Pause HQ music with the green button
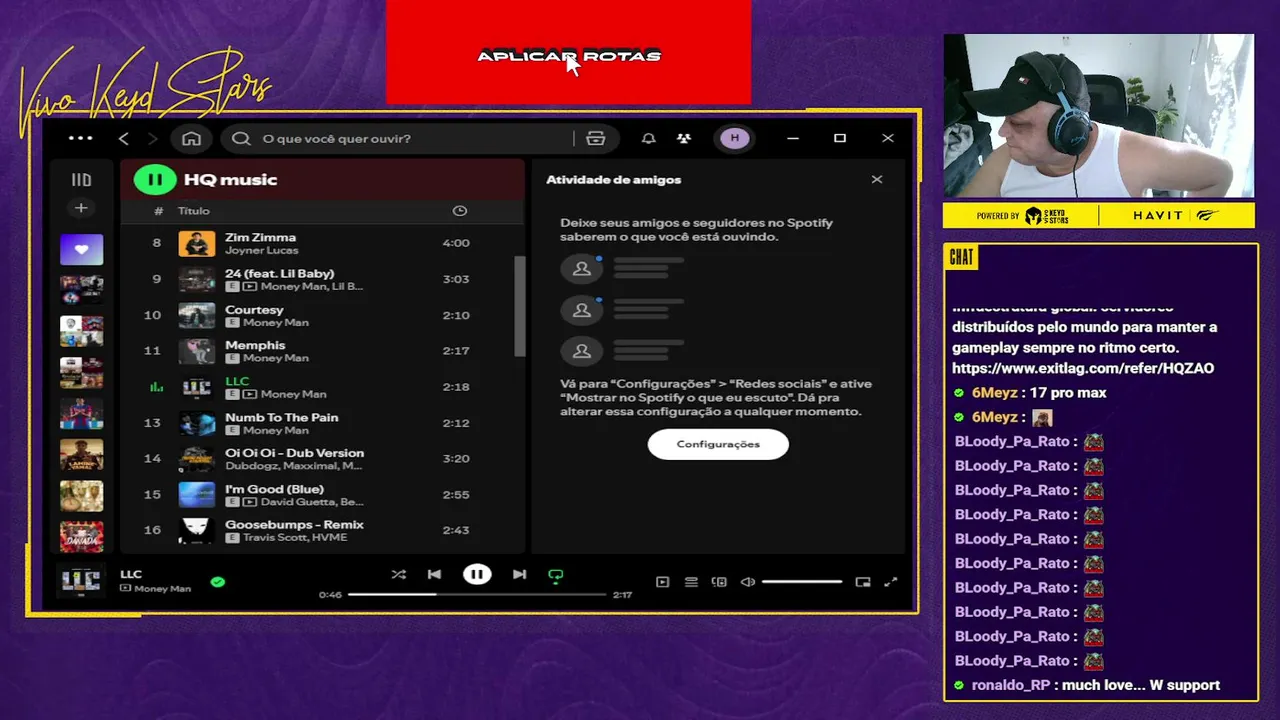 (x=154, y=180)
